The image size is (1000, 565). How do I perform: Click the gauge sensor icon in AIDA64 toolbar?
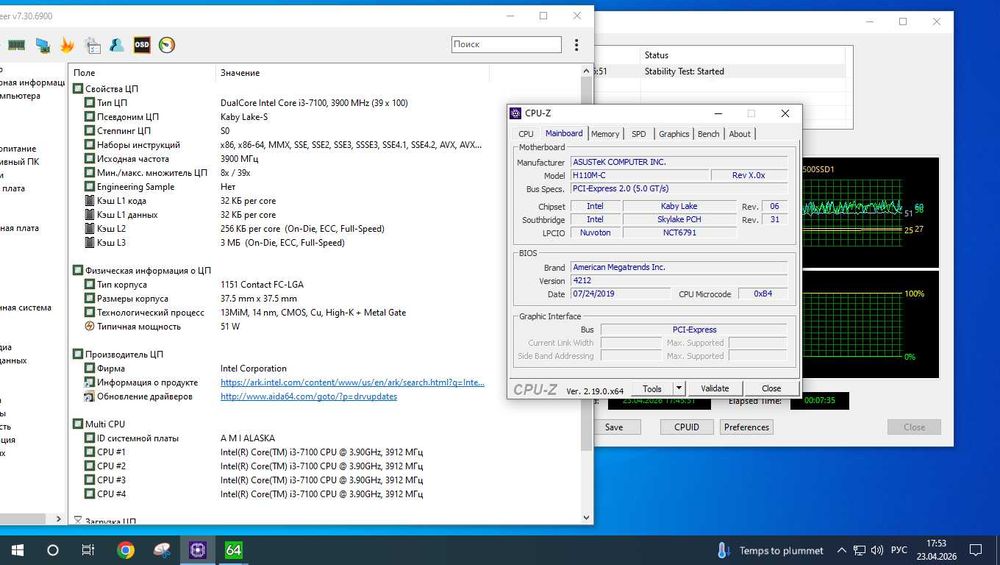[166, 45]
